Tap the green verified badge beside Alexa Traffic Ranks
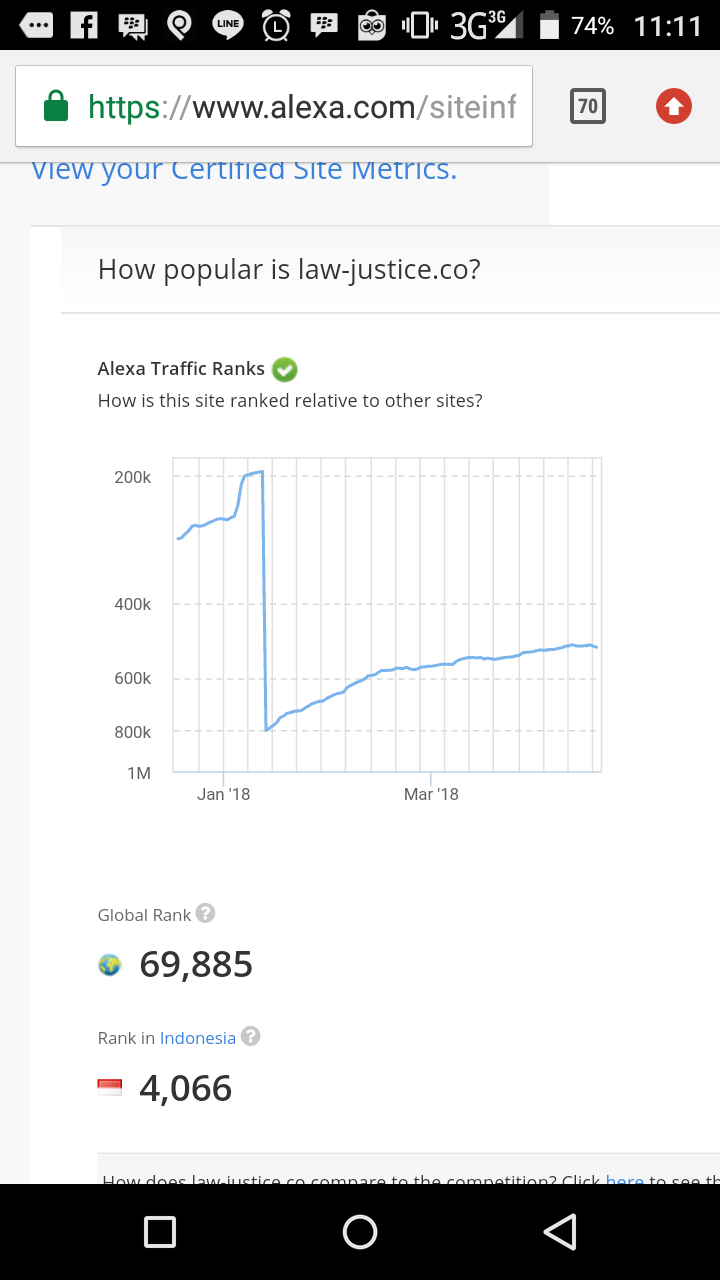Viewport: 720px width, 1280px height. click(284, 369)
